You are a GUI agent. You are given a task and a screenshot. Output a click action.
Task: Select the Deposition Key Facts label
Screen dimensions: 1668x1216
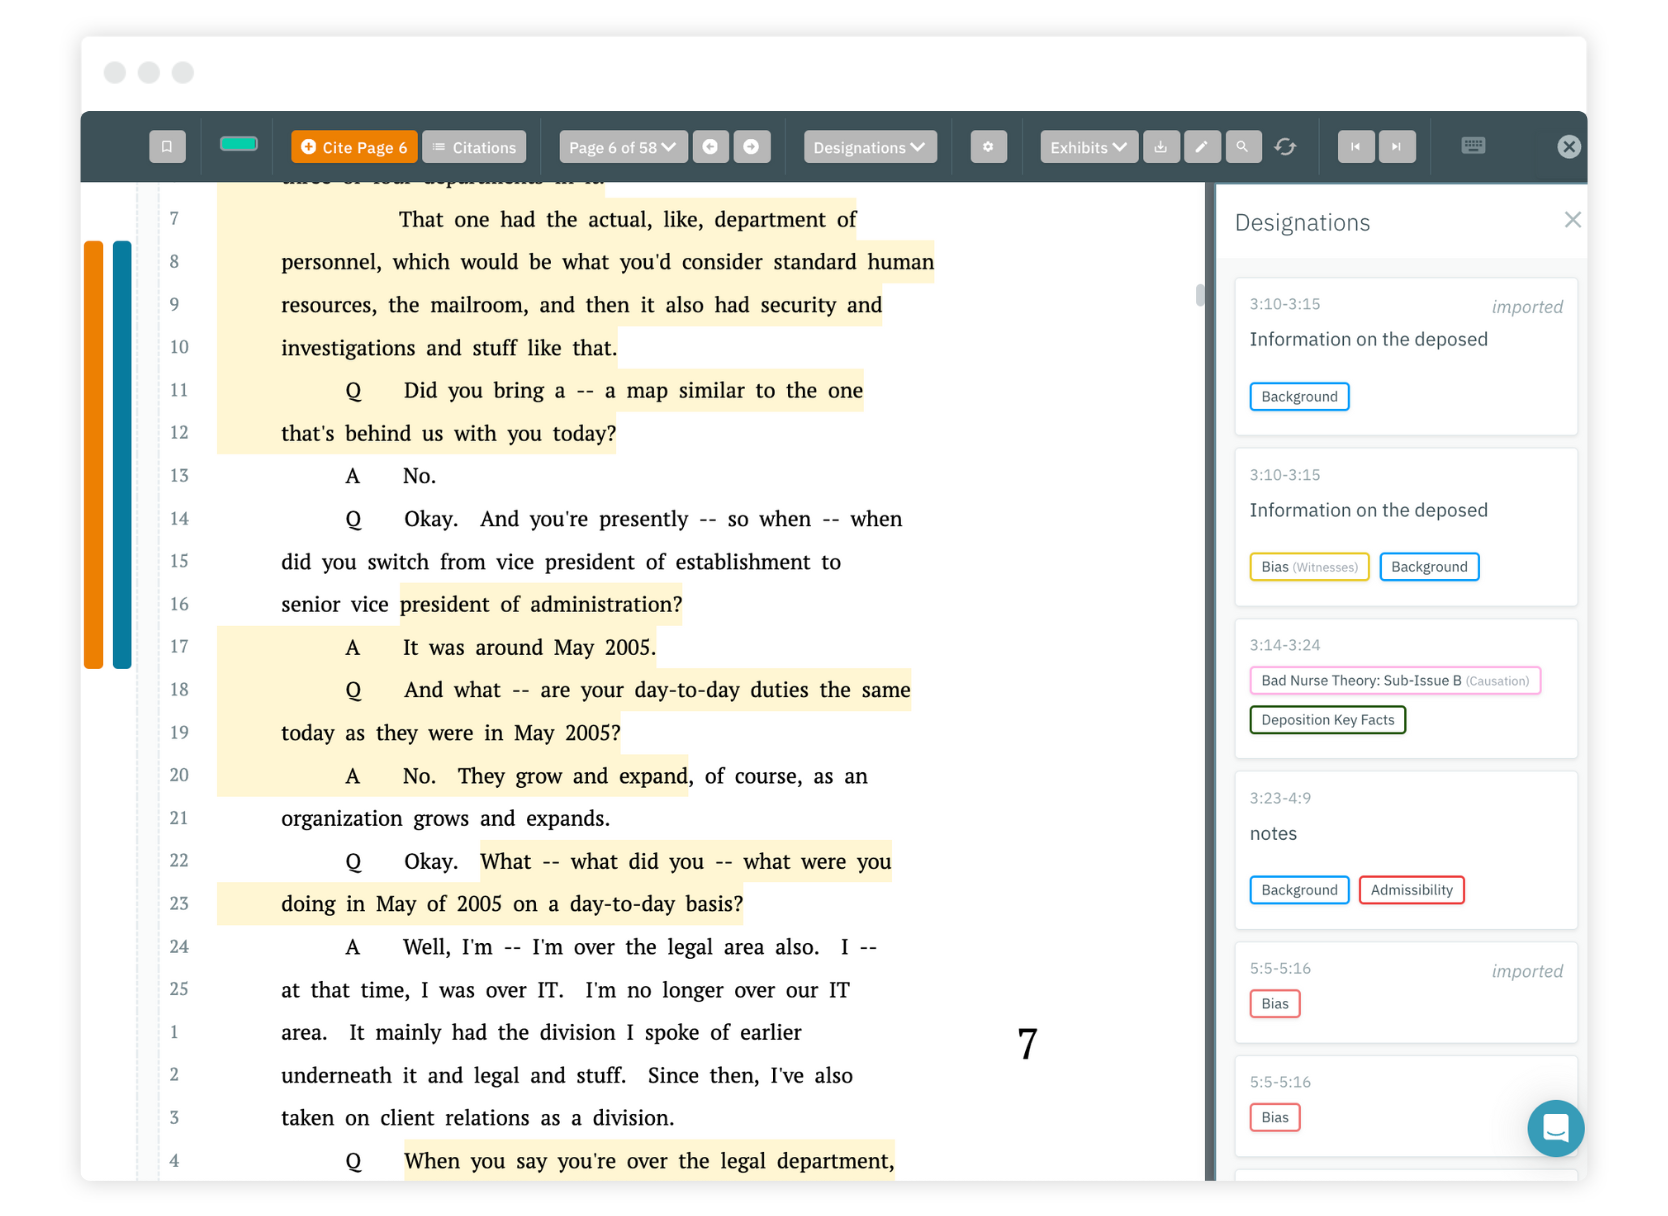(1327, 719)
